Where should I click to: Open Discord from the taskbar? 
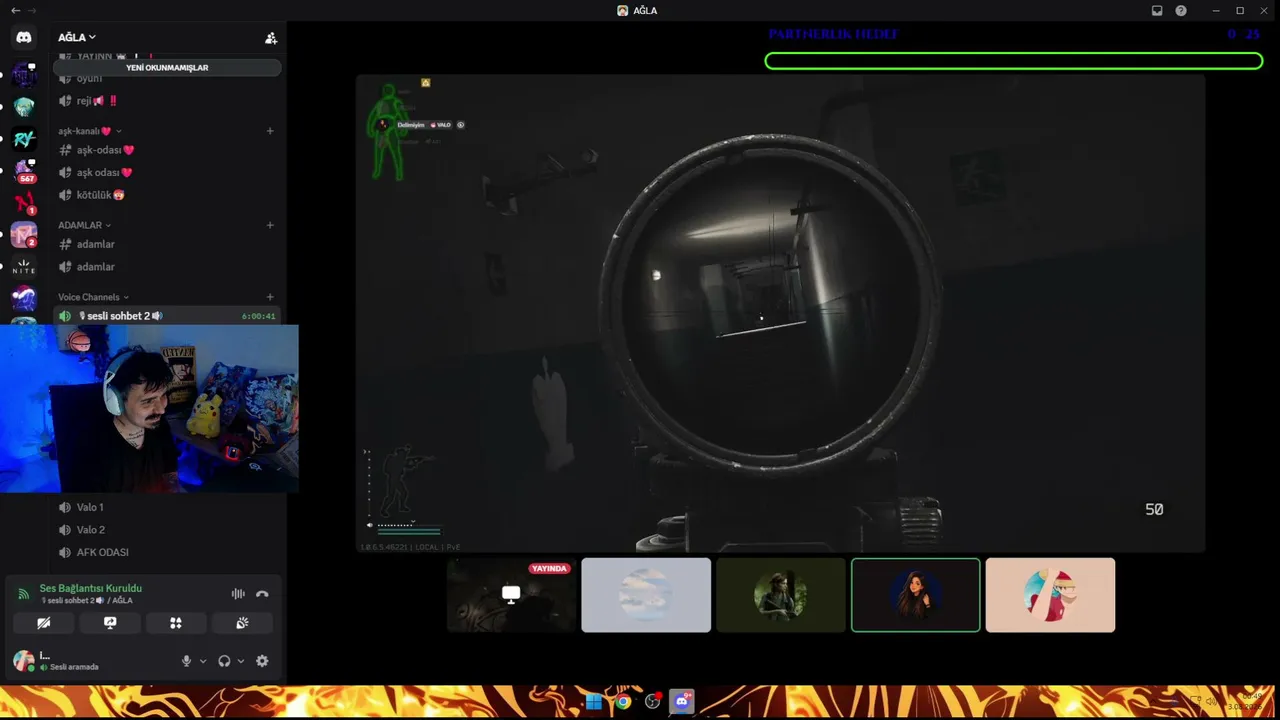coord(684,702)
